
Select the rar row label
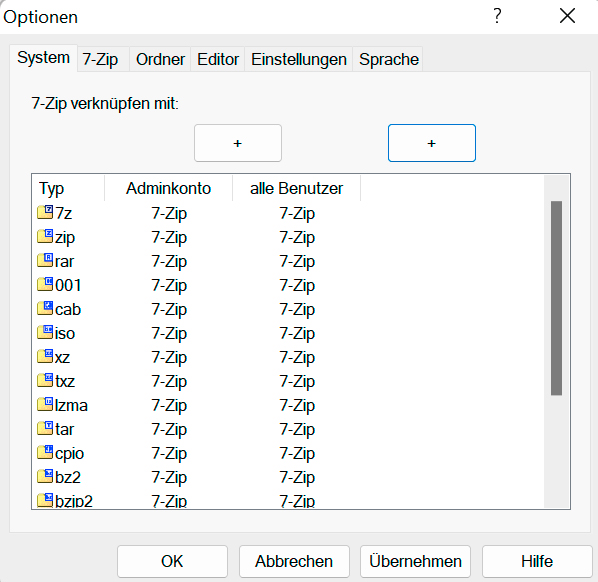tap(64, 262)
